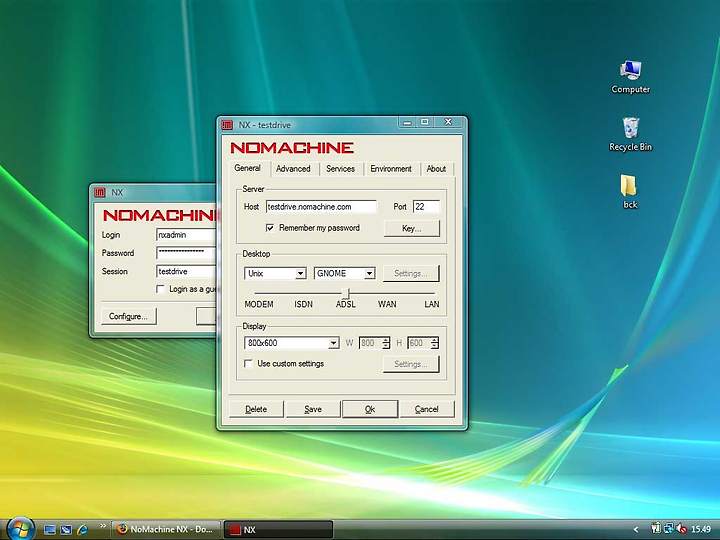Screen dimensions: 720x540
Task: Click the first system tray icon
Action: click(656, 529)
